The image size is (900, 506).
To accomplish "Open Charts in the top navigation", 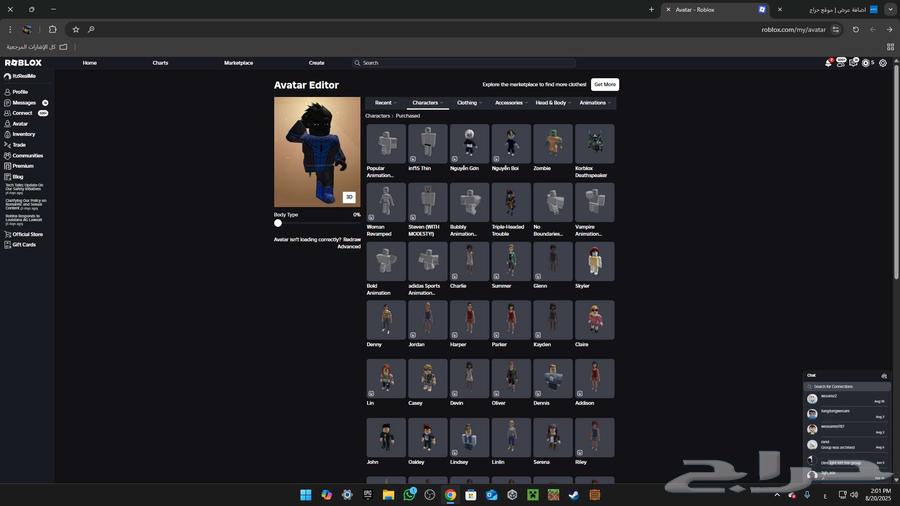I will point(160,63).
